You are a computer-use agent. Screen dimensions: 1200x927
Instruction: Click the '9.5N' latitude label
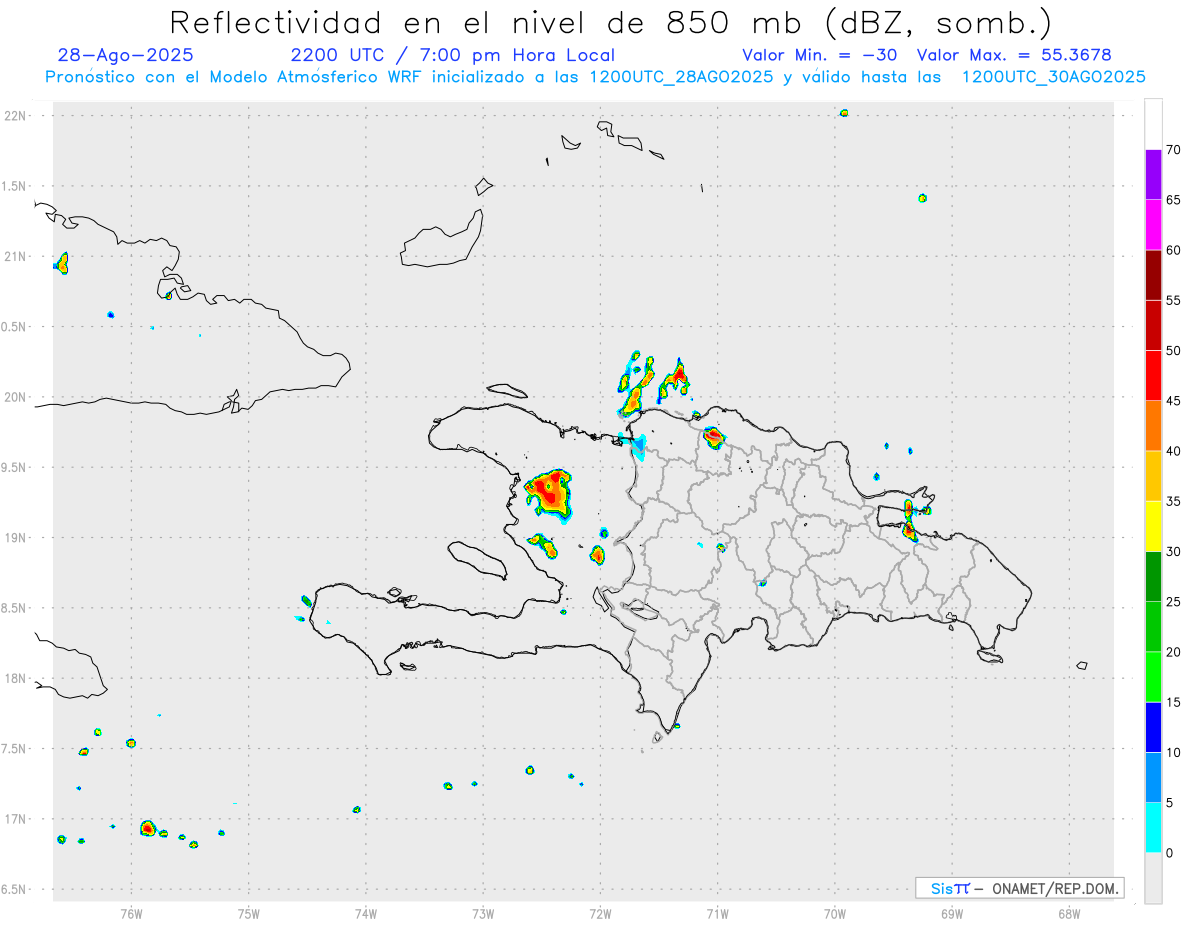click(x=15, y=468)
